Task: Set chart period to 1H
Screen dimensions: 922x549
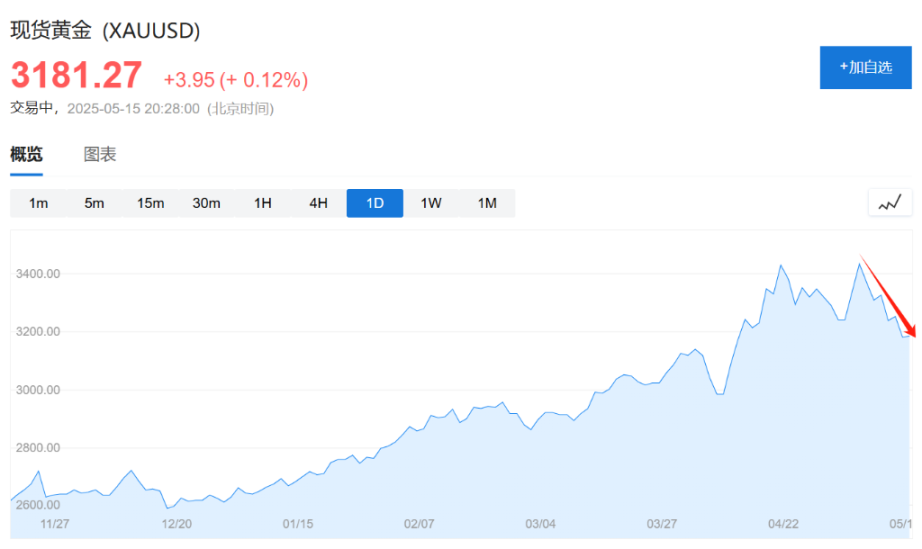Action: [x=262, y=203]
